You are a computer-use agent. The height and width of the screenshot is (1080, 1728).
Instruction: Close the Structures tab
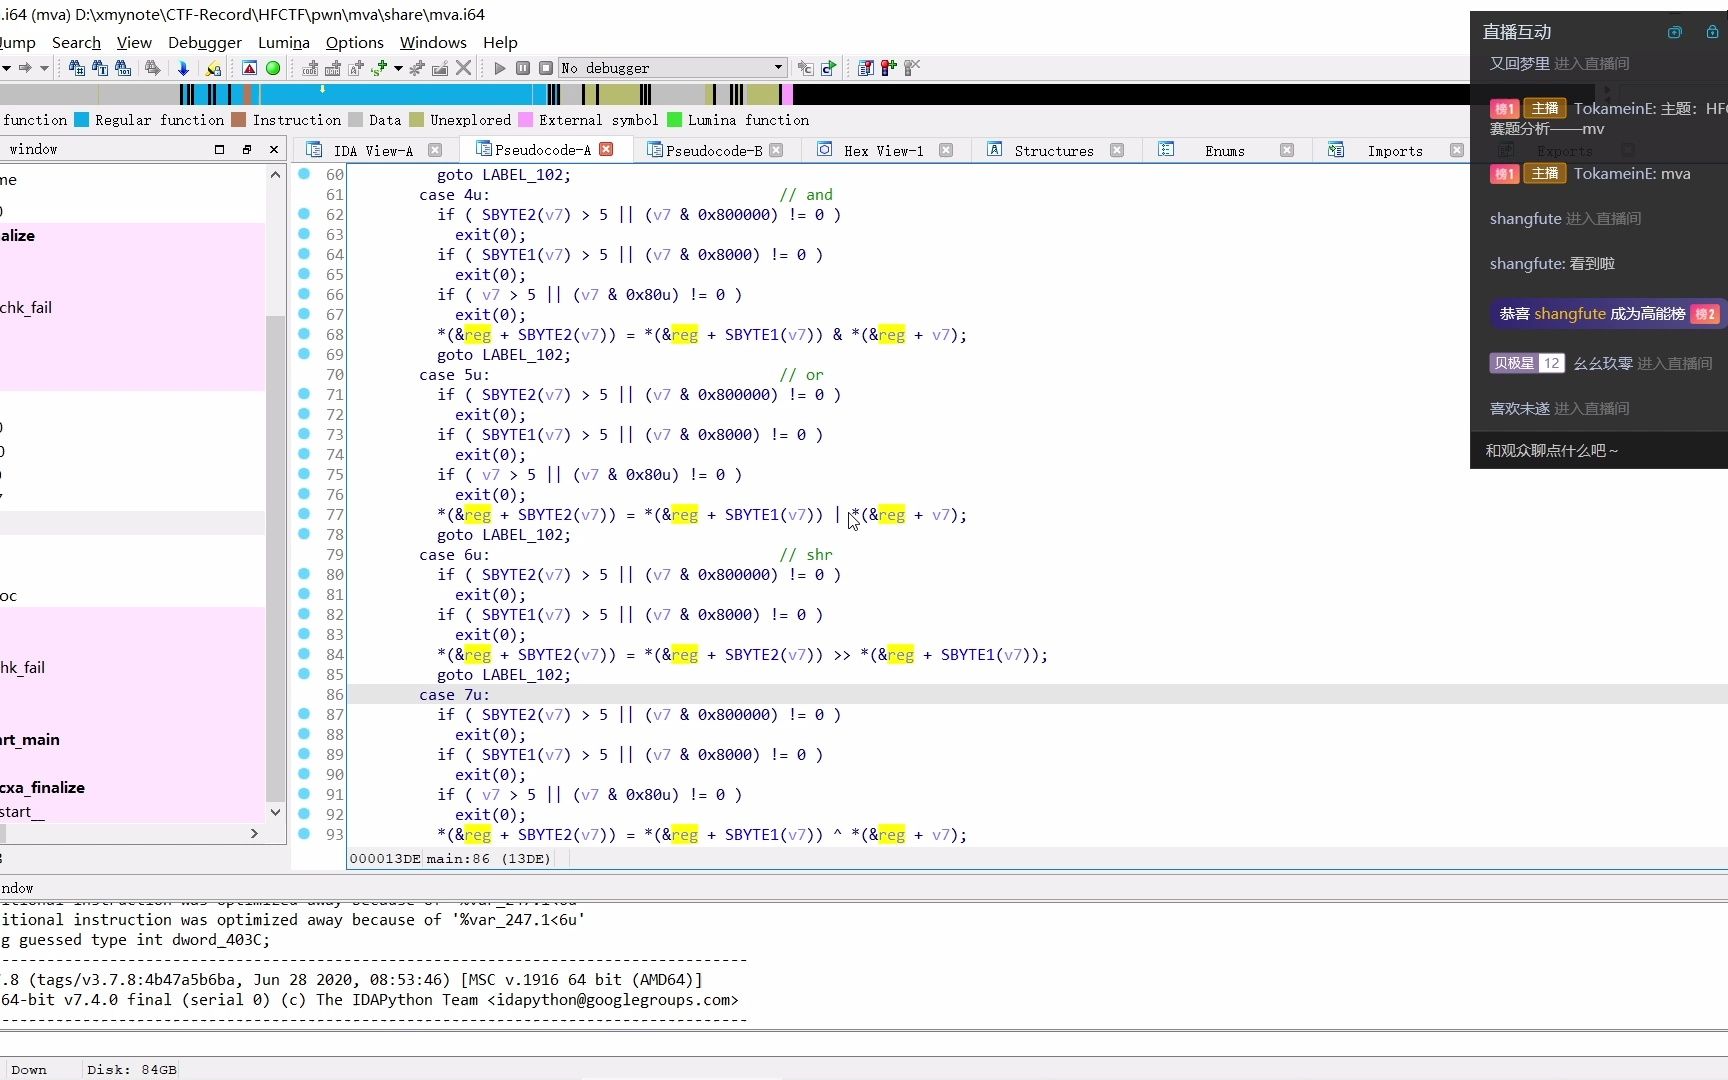tap(1117, 150)
